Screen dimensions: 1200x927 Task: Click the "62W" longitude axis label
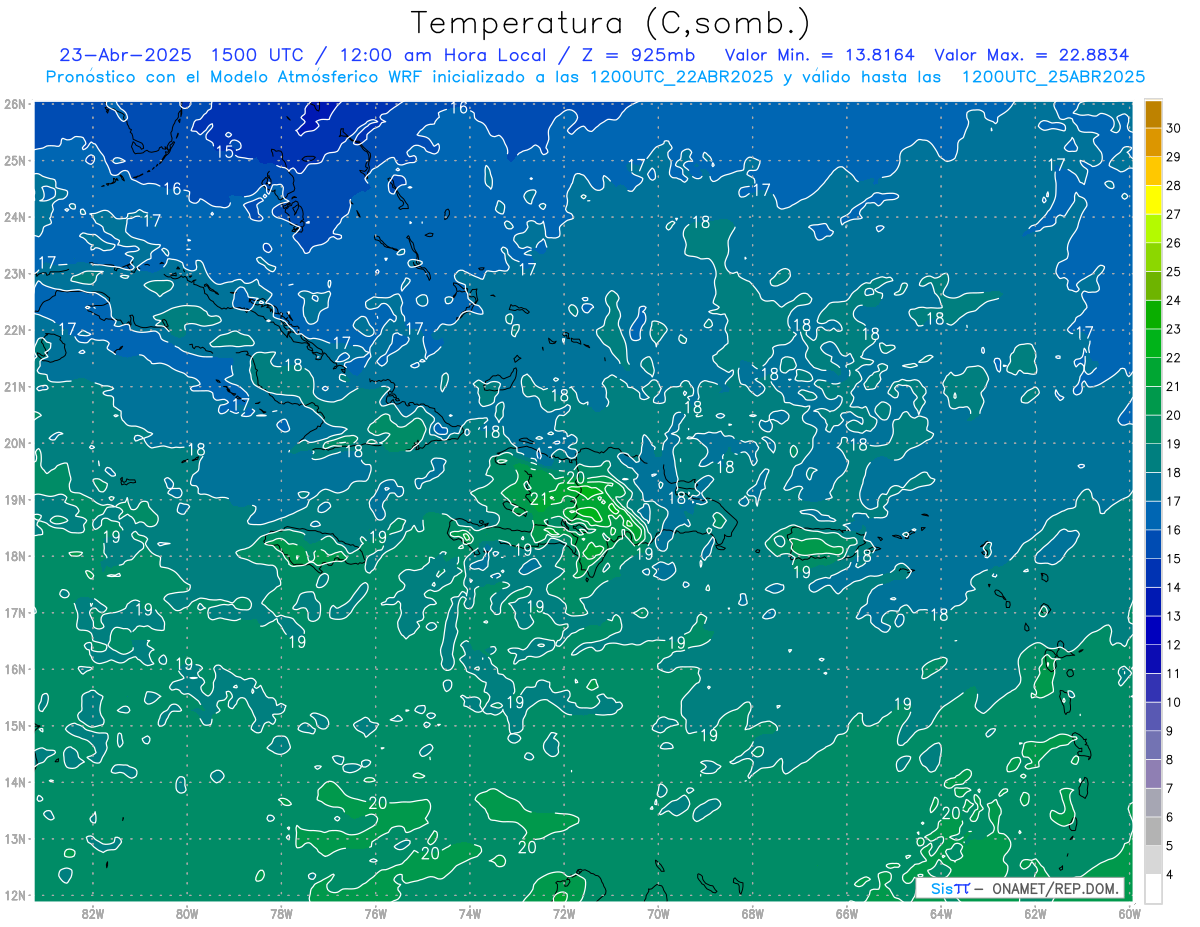tap(1034, 913)
